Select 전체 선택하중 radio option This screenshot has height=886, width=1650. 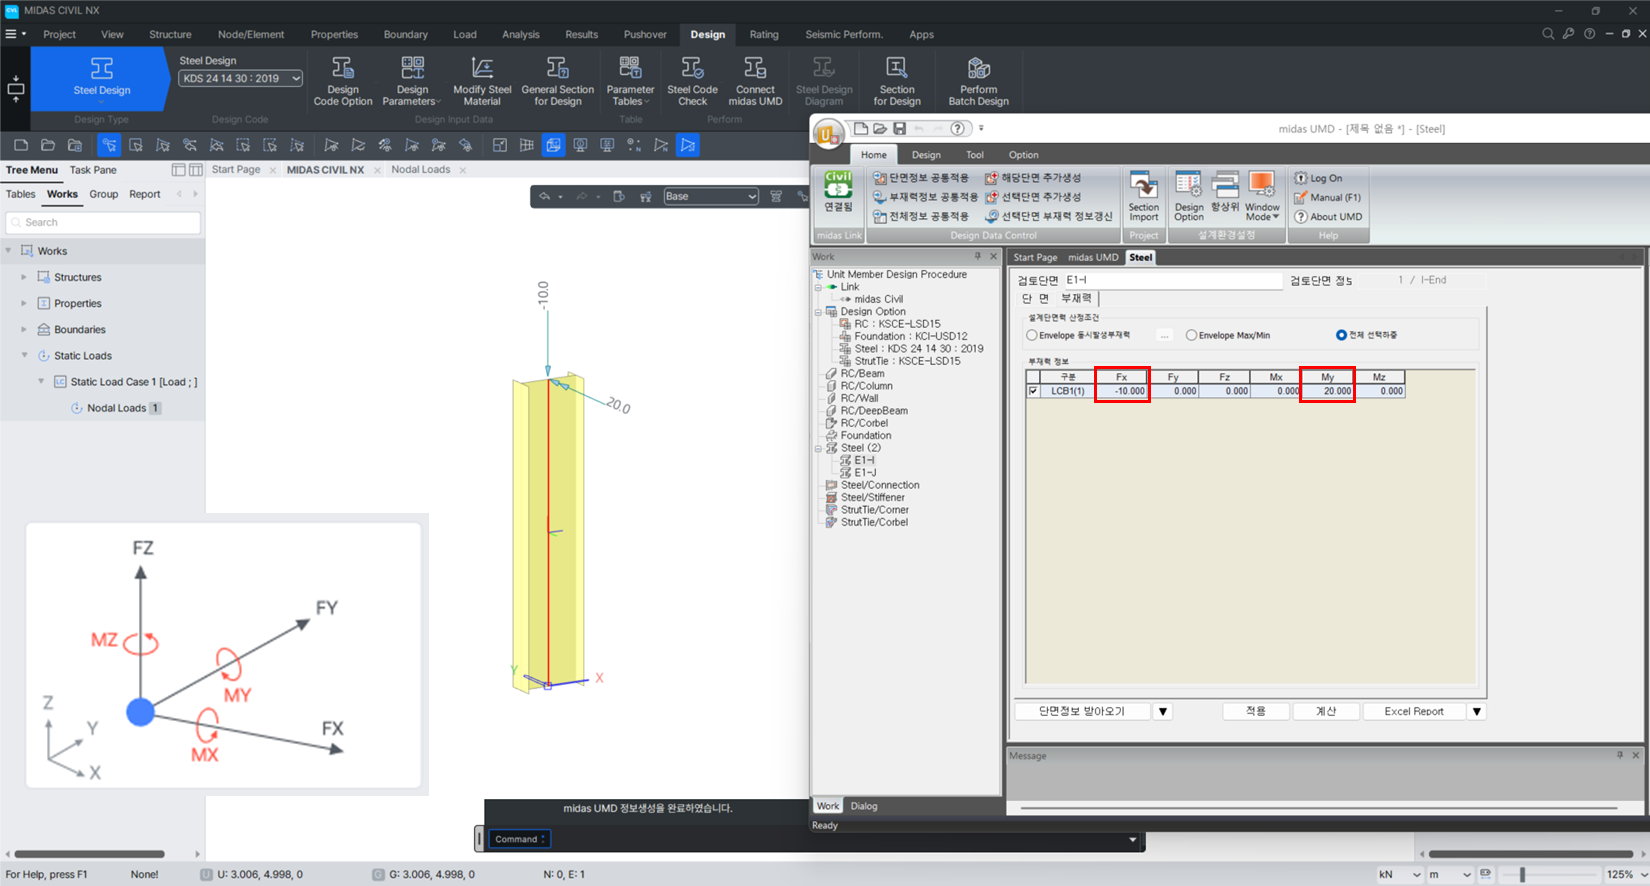click(x=1341, y=335)
